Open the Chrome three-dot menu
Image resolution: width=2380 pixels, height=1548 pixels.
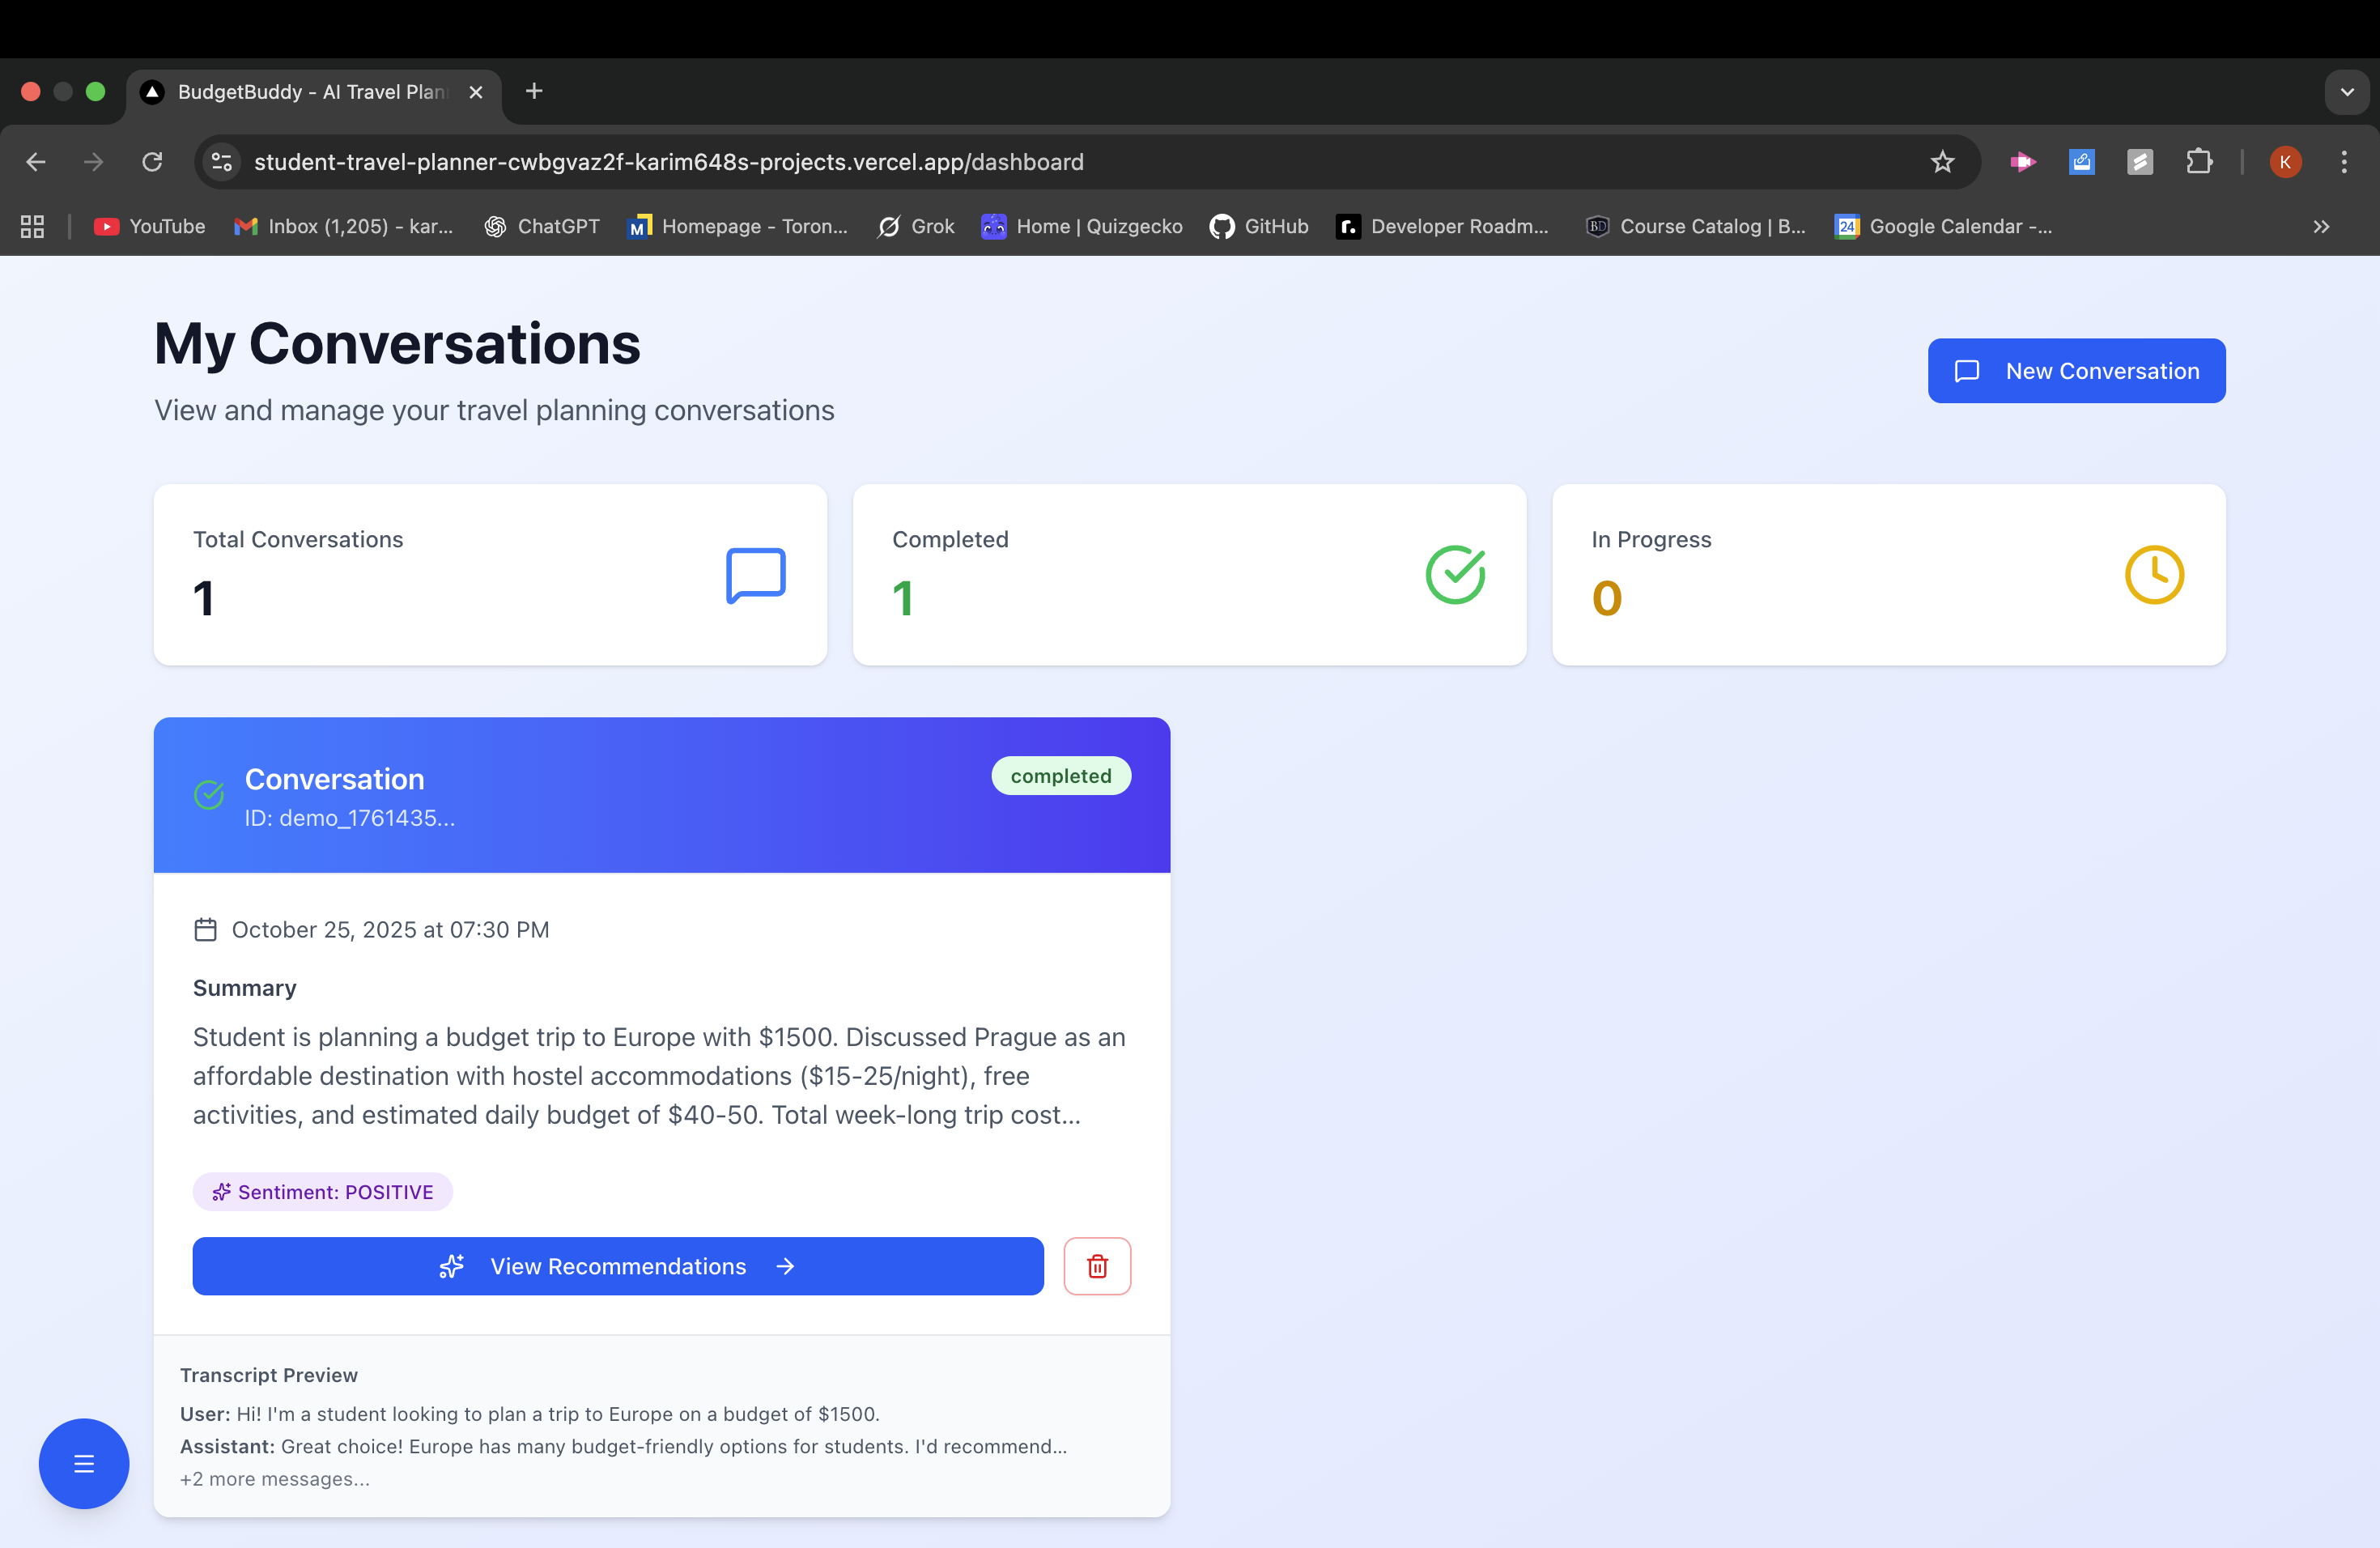coord(2343,162)
